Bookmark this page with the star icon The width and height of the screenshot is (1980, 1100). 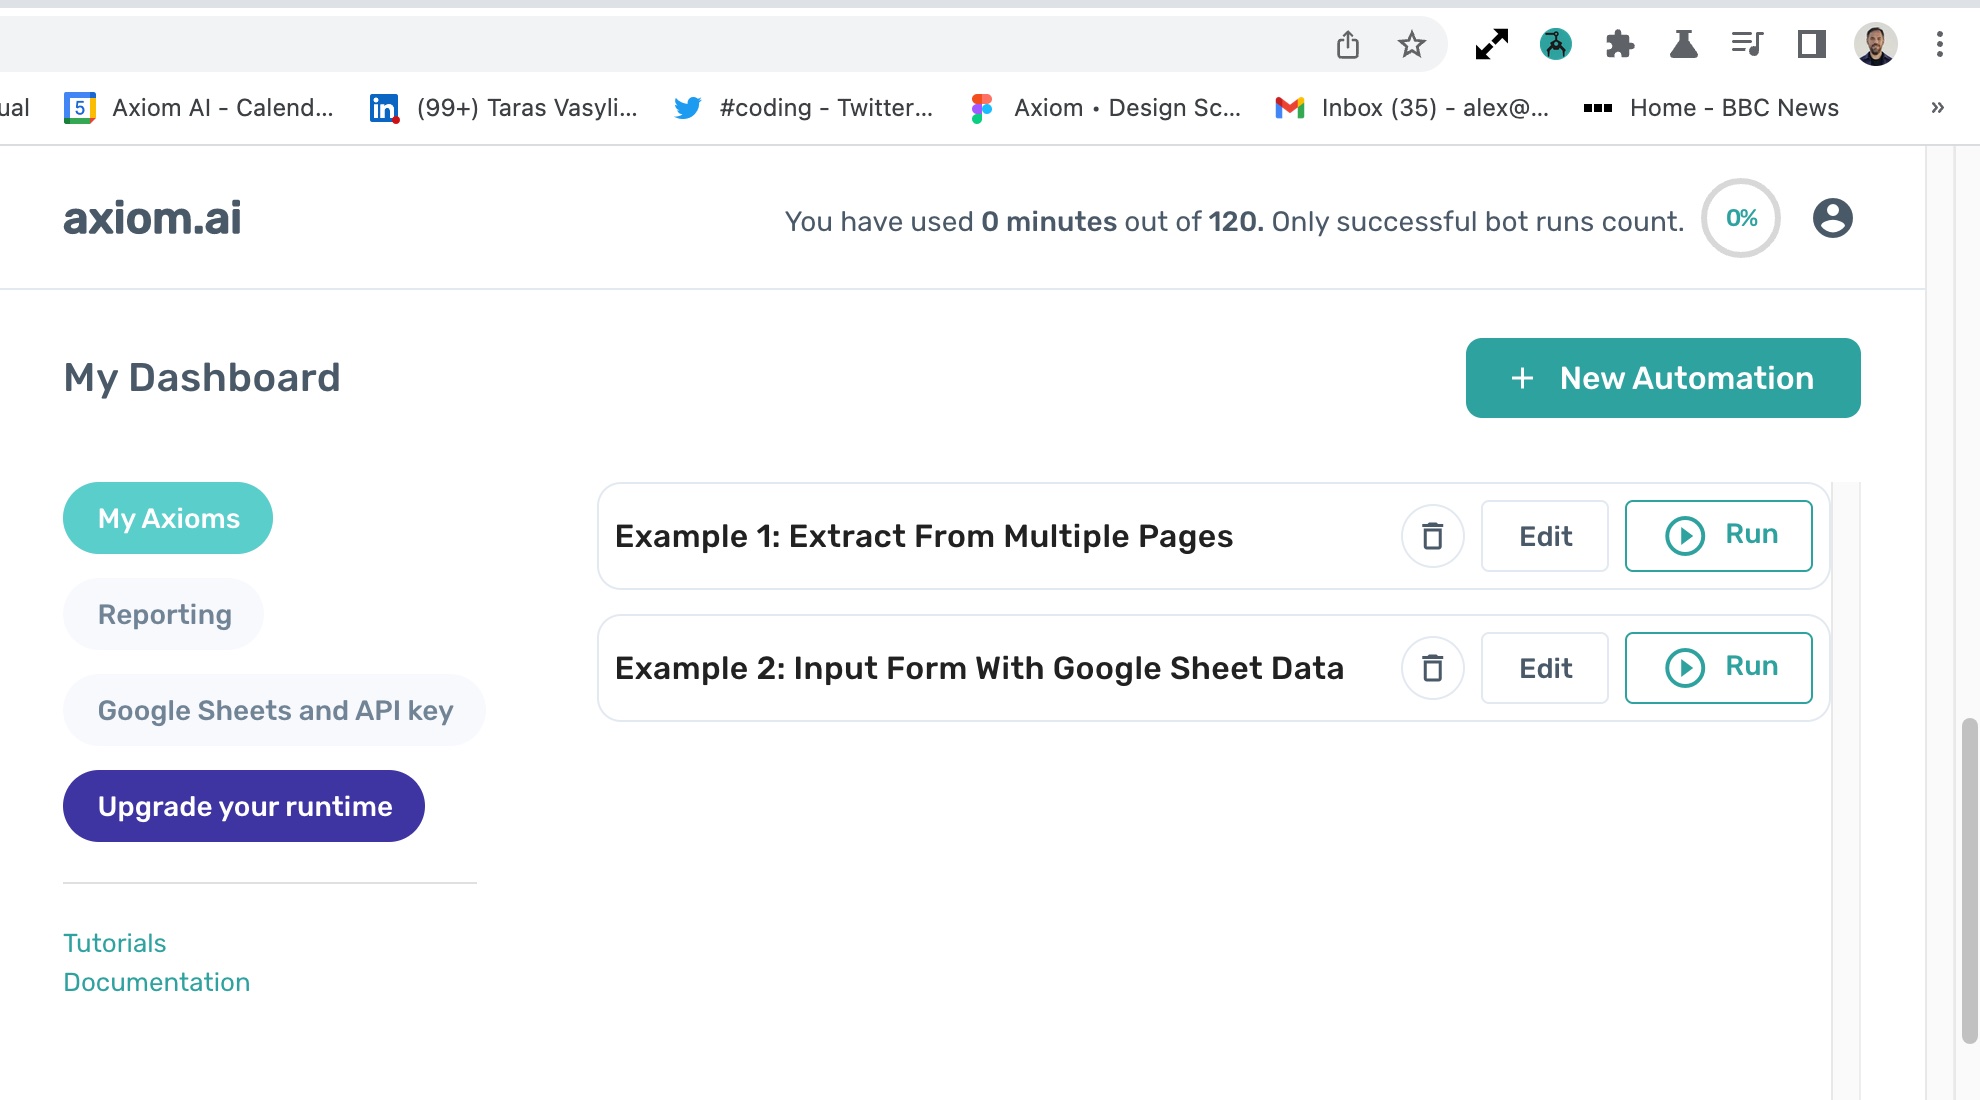coord(1411,44)
